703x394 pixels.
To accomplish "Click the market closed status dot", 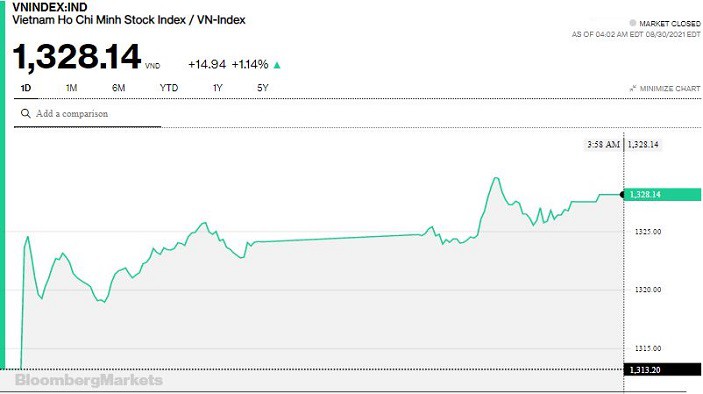I will (633, 23).
